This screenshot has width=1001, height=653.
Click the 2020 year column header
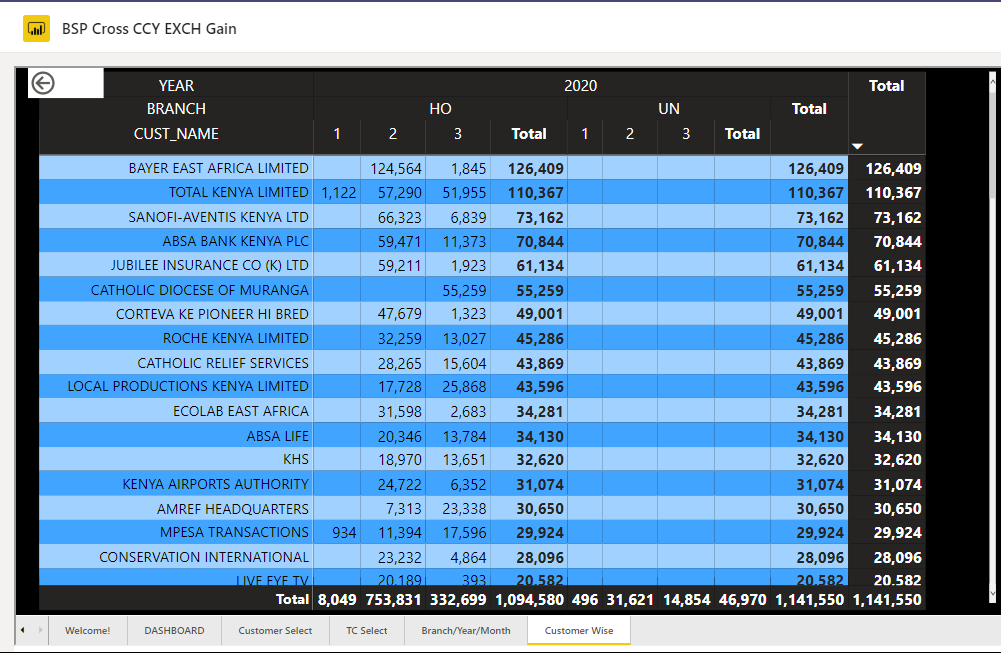580,86
